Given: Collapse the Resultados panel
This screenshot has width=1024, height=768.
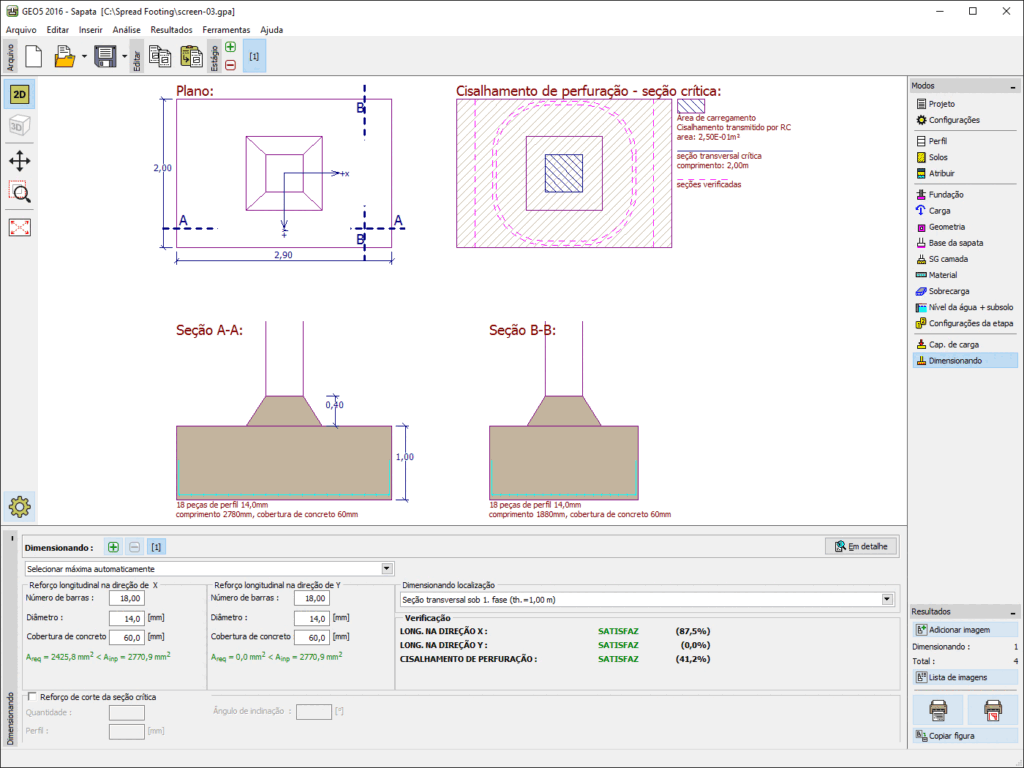Looking at the screenshot, I should click(x=1013, y=613).
